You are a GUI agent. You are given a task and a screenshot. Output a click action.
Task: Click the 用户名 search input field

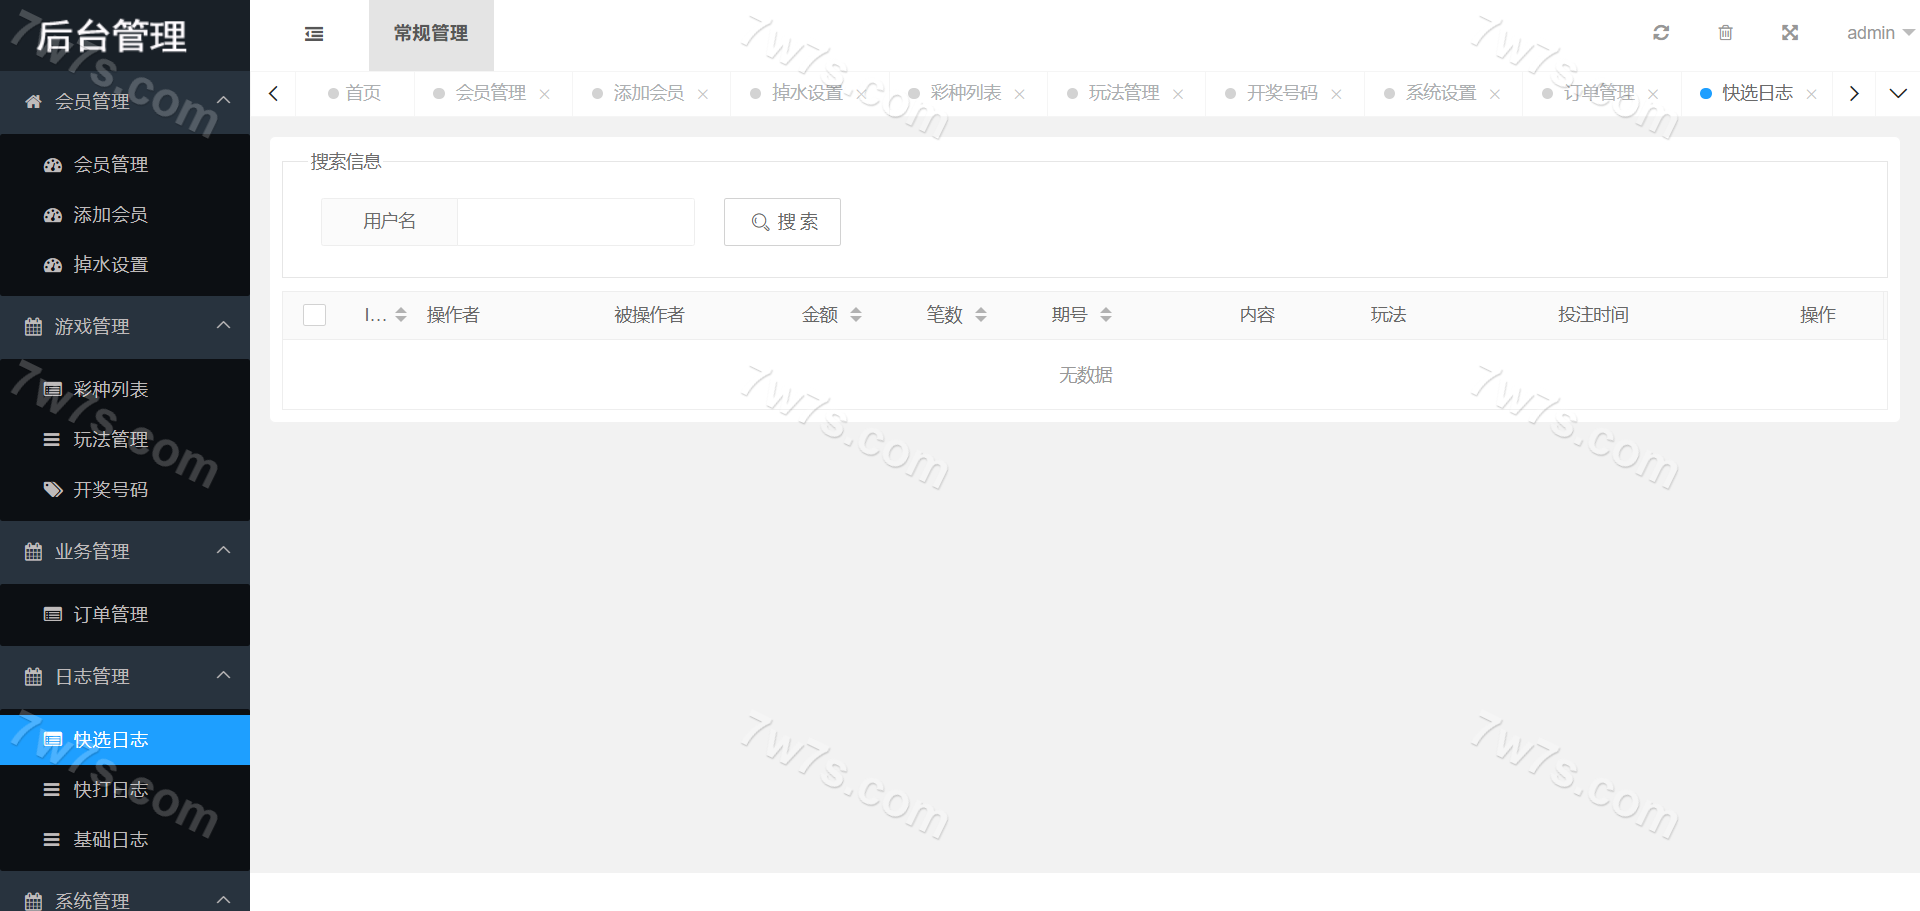pyautogui.click(x=575, y=222)
